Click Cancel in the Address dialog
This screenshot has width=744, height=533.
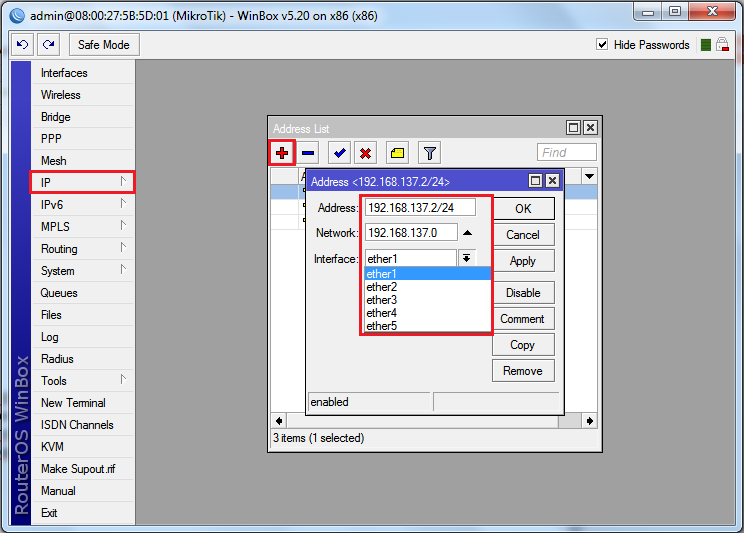coord(523,234)
